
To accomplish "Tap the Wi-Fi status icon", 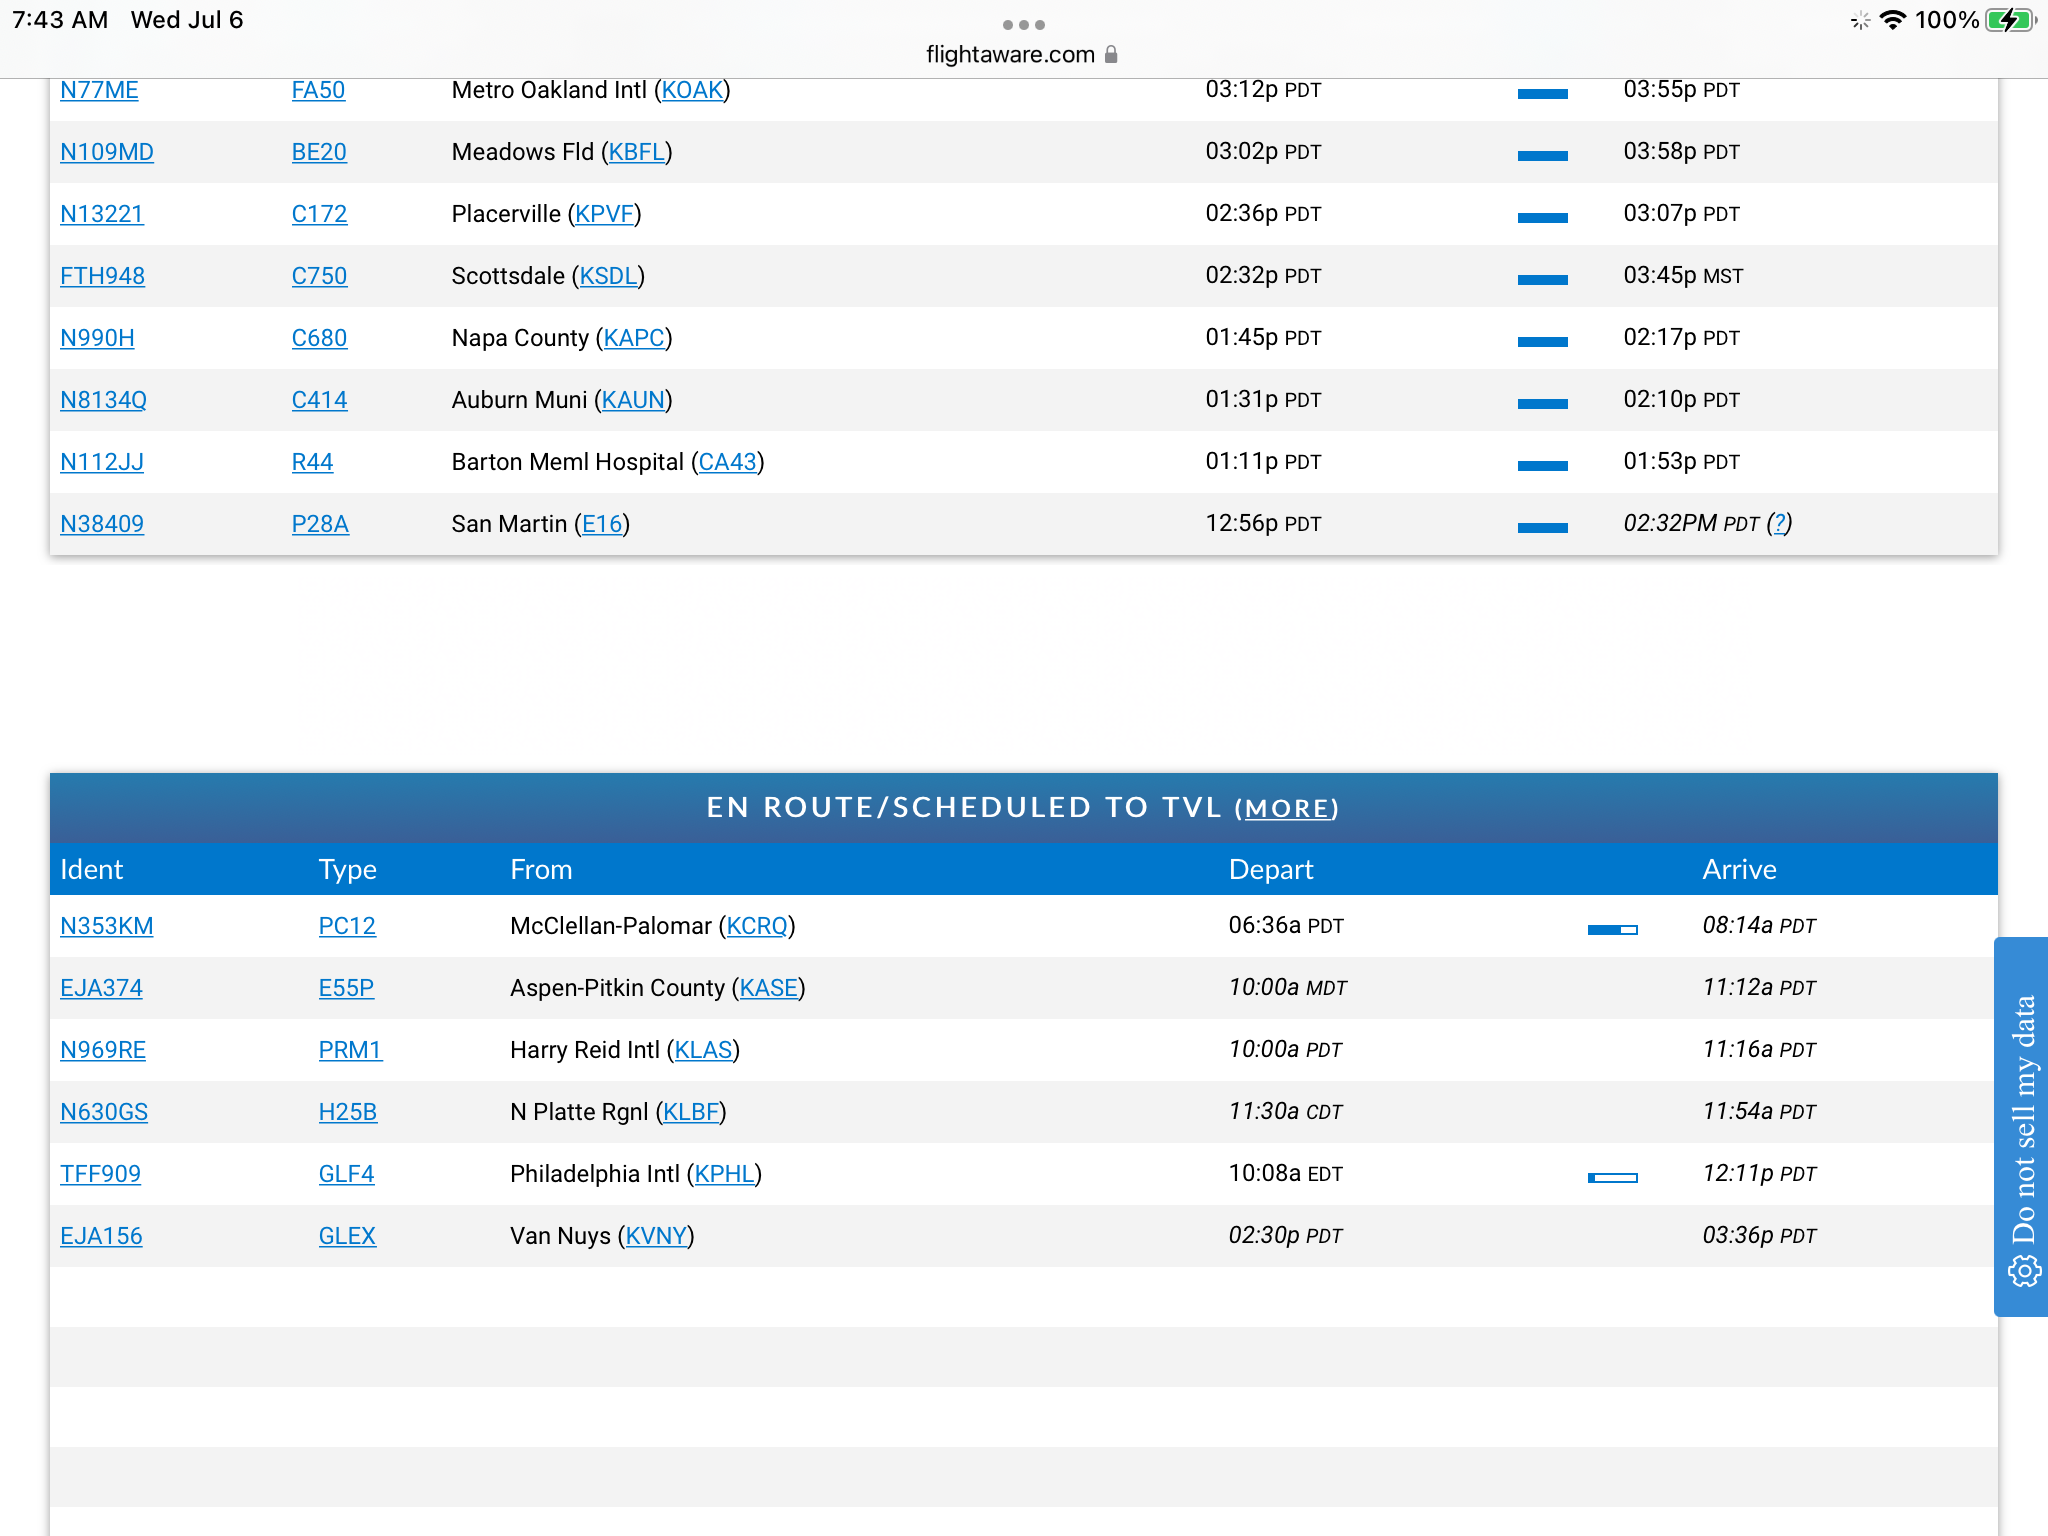I will point(1892,20).
